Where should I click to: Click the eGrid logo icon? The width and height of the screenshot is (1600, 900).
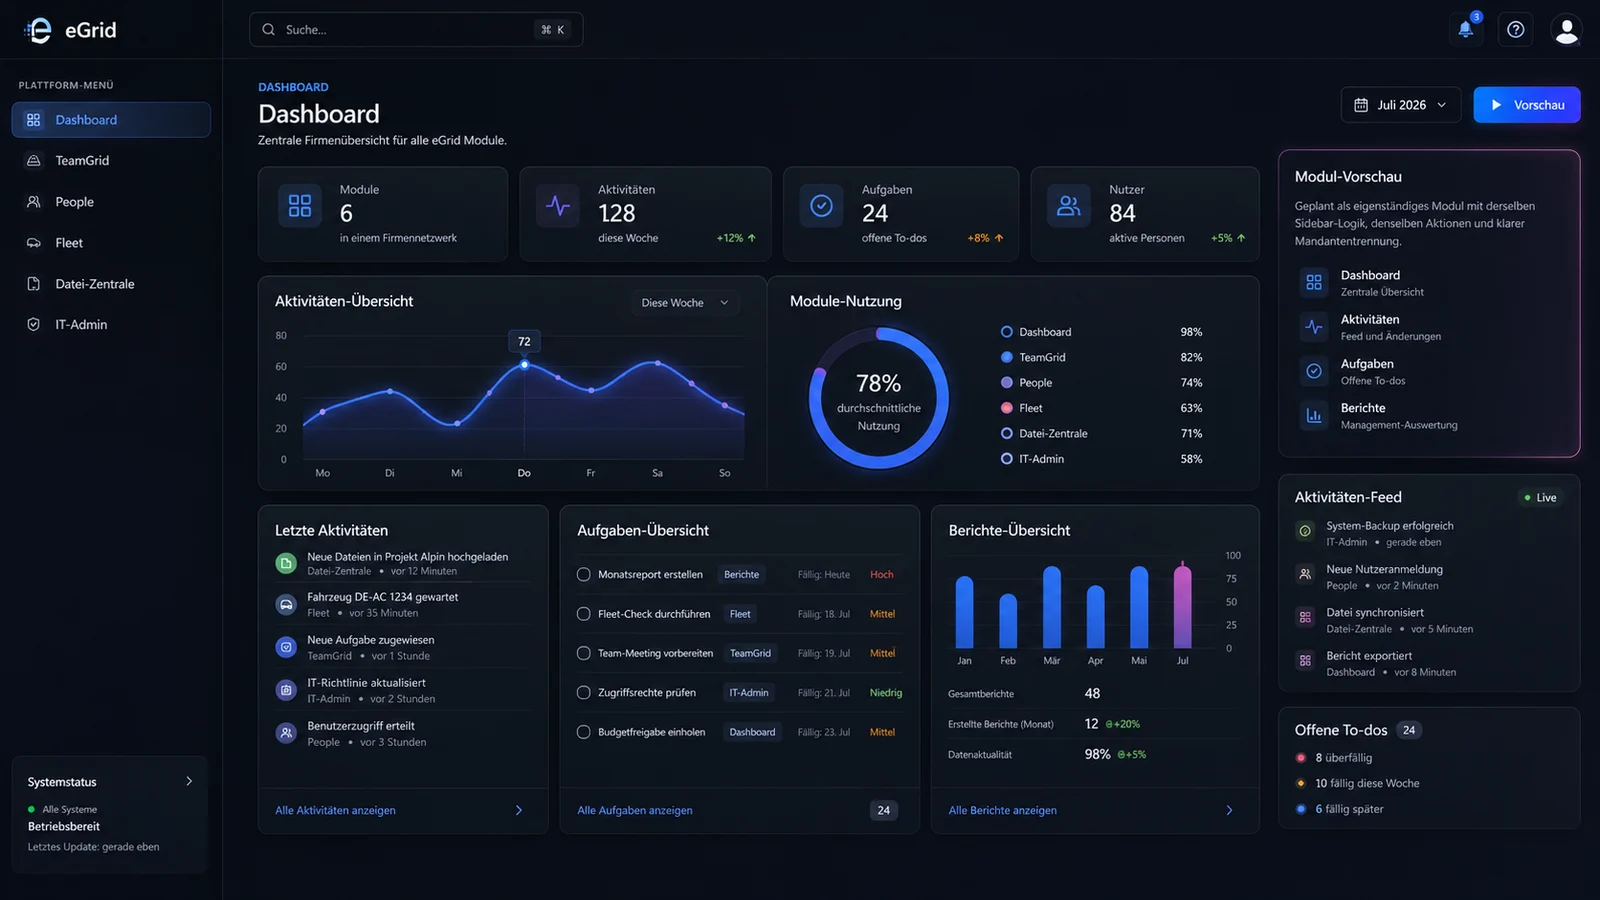click(38, 30)
